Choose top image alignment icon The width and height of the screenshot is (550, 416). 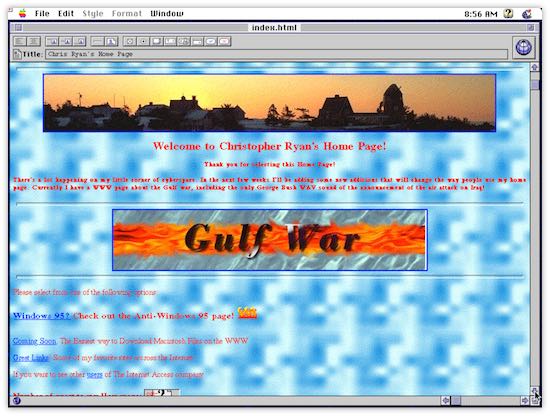click(53, 41)
